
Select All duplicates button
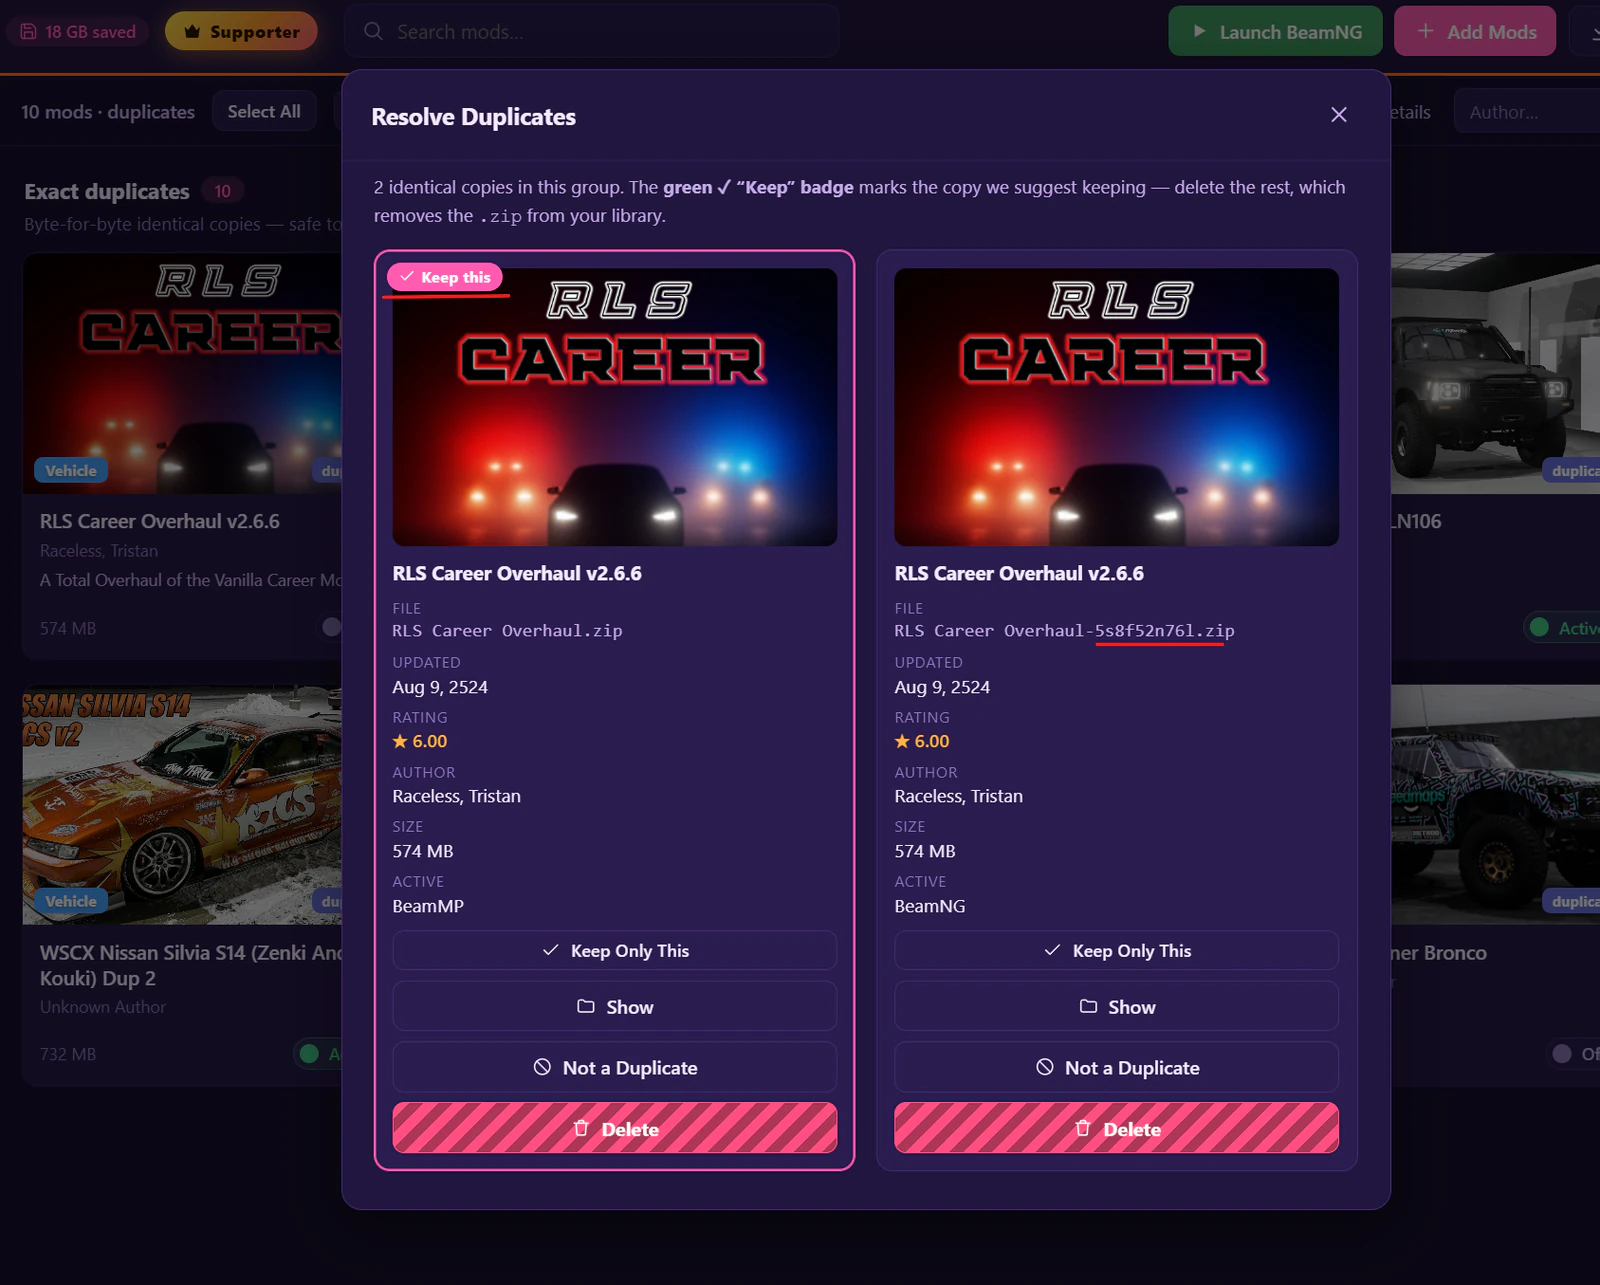click(264, 111)
